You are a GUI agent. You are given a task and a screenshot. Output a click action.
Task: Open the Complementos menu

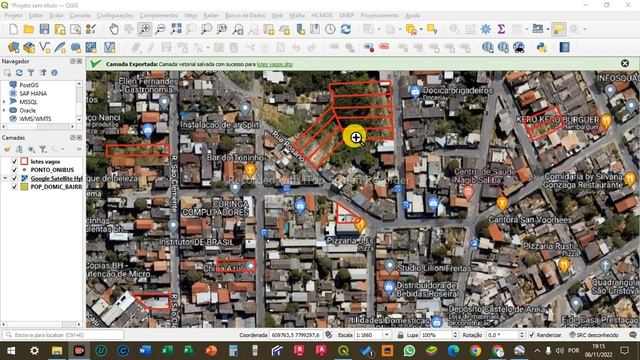point(158,16)
